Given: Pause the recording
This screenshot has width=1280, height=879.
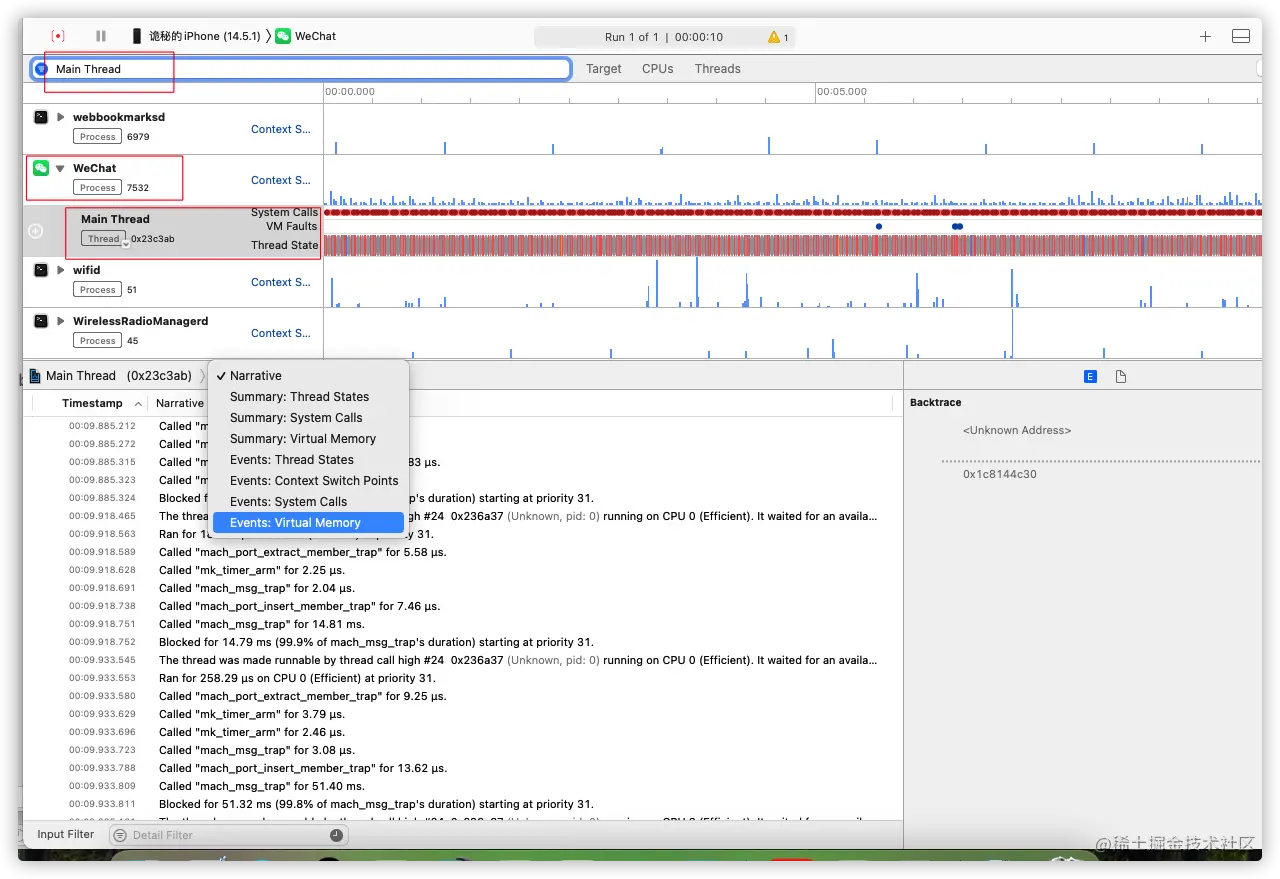Looking at the screenshot, I should [x=101, y=36].
